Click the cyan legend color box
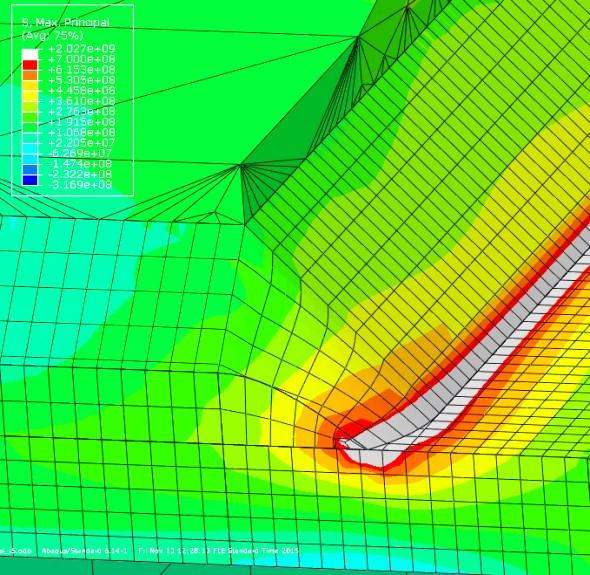Viewport: 590px width, 575px height. (30, 149)
